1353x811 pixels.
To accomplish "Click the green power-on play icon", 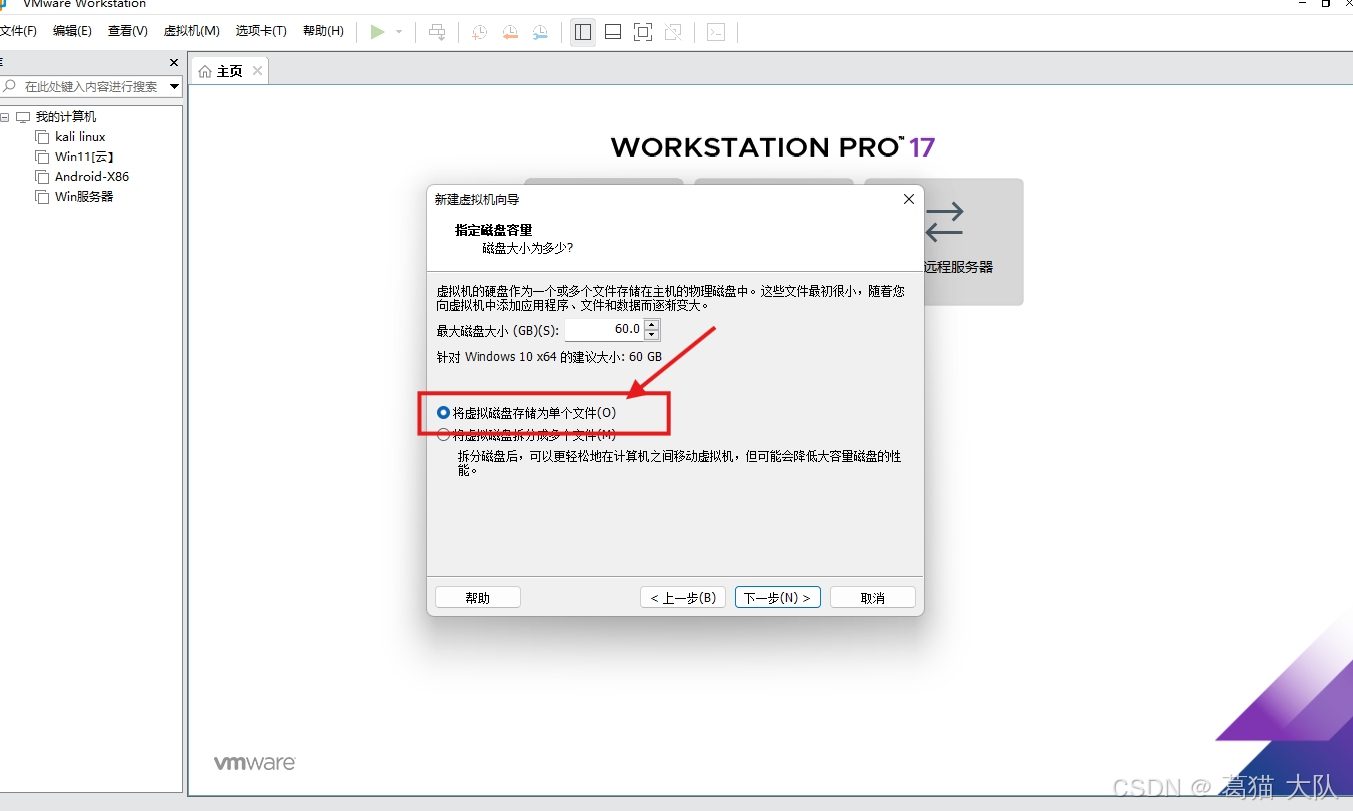I will 377,32.
